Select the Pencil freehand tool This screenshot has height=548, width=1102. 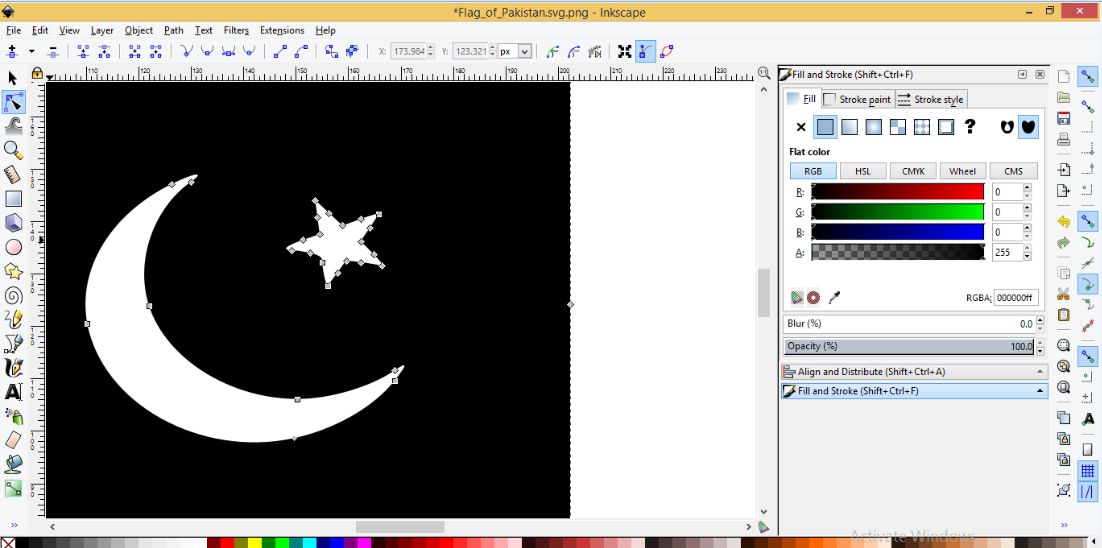(x=13, y=319)
